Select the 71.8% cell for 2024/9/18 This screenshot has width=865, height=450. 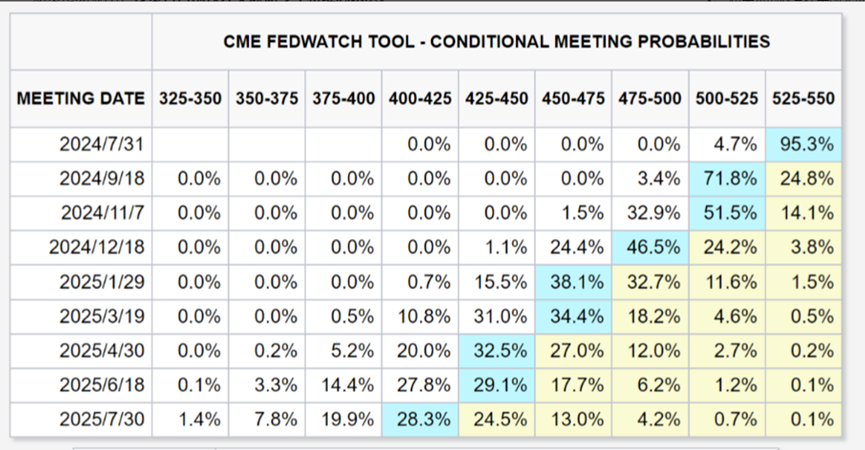tap(727, 179)
